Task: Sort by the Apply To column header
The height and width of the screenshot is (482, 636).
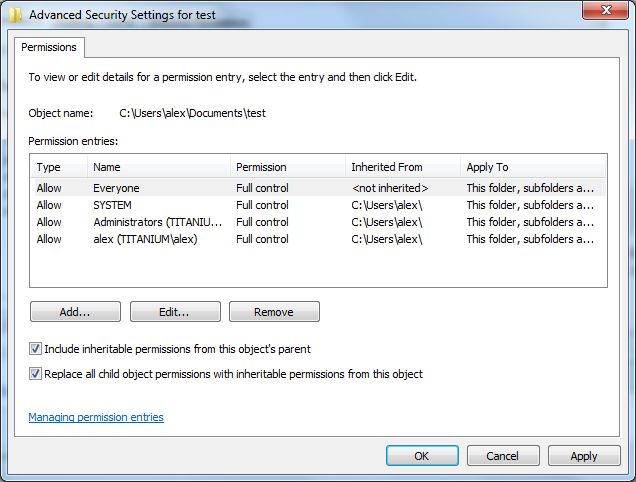Action: tap(533, 167)
